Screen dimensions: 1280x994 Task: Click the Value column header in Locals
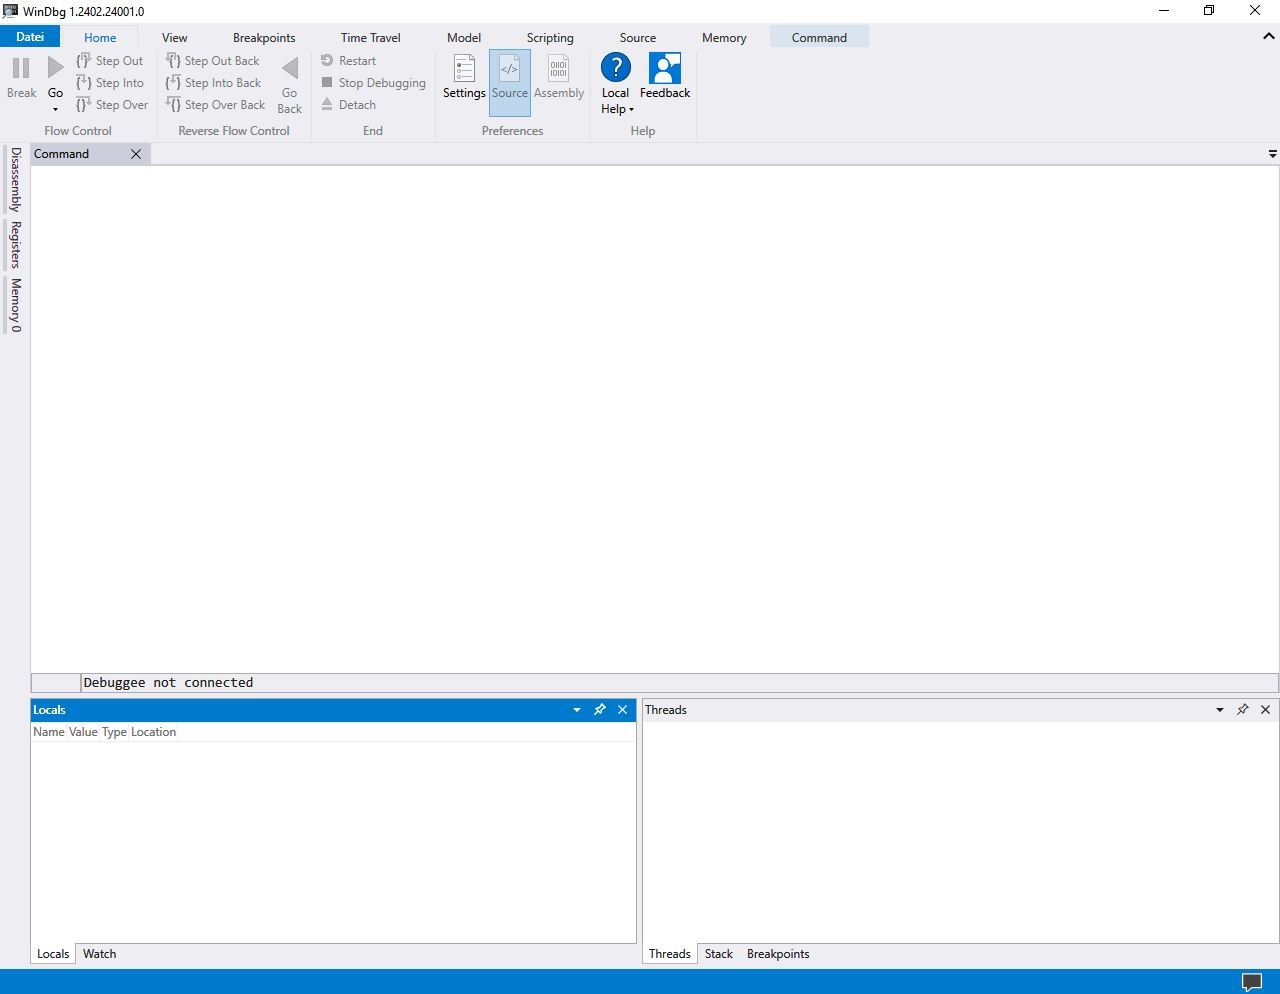coord(83,732)
